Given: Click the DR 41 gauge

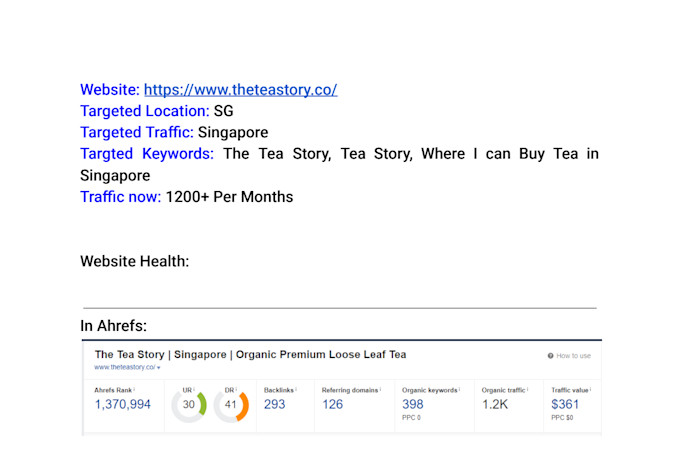Looking at the screenshot, I should point(231,405).
